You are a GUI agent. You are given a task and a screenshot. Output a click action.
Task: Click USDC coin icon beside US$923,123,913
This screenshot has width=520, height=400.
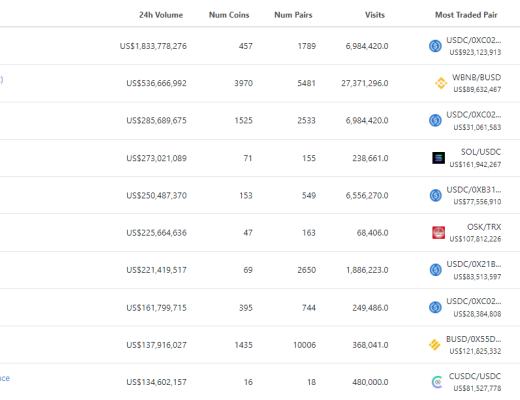click(x=435, y=46)
